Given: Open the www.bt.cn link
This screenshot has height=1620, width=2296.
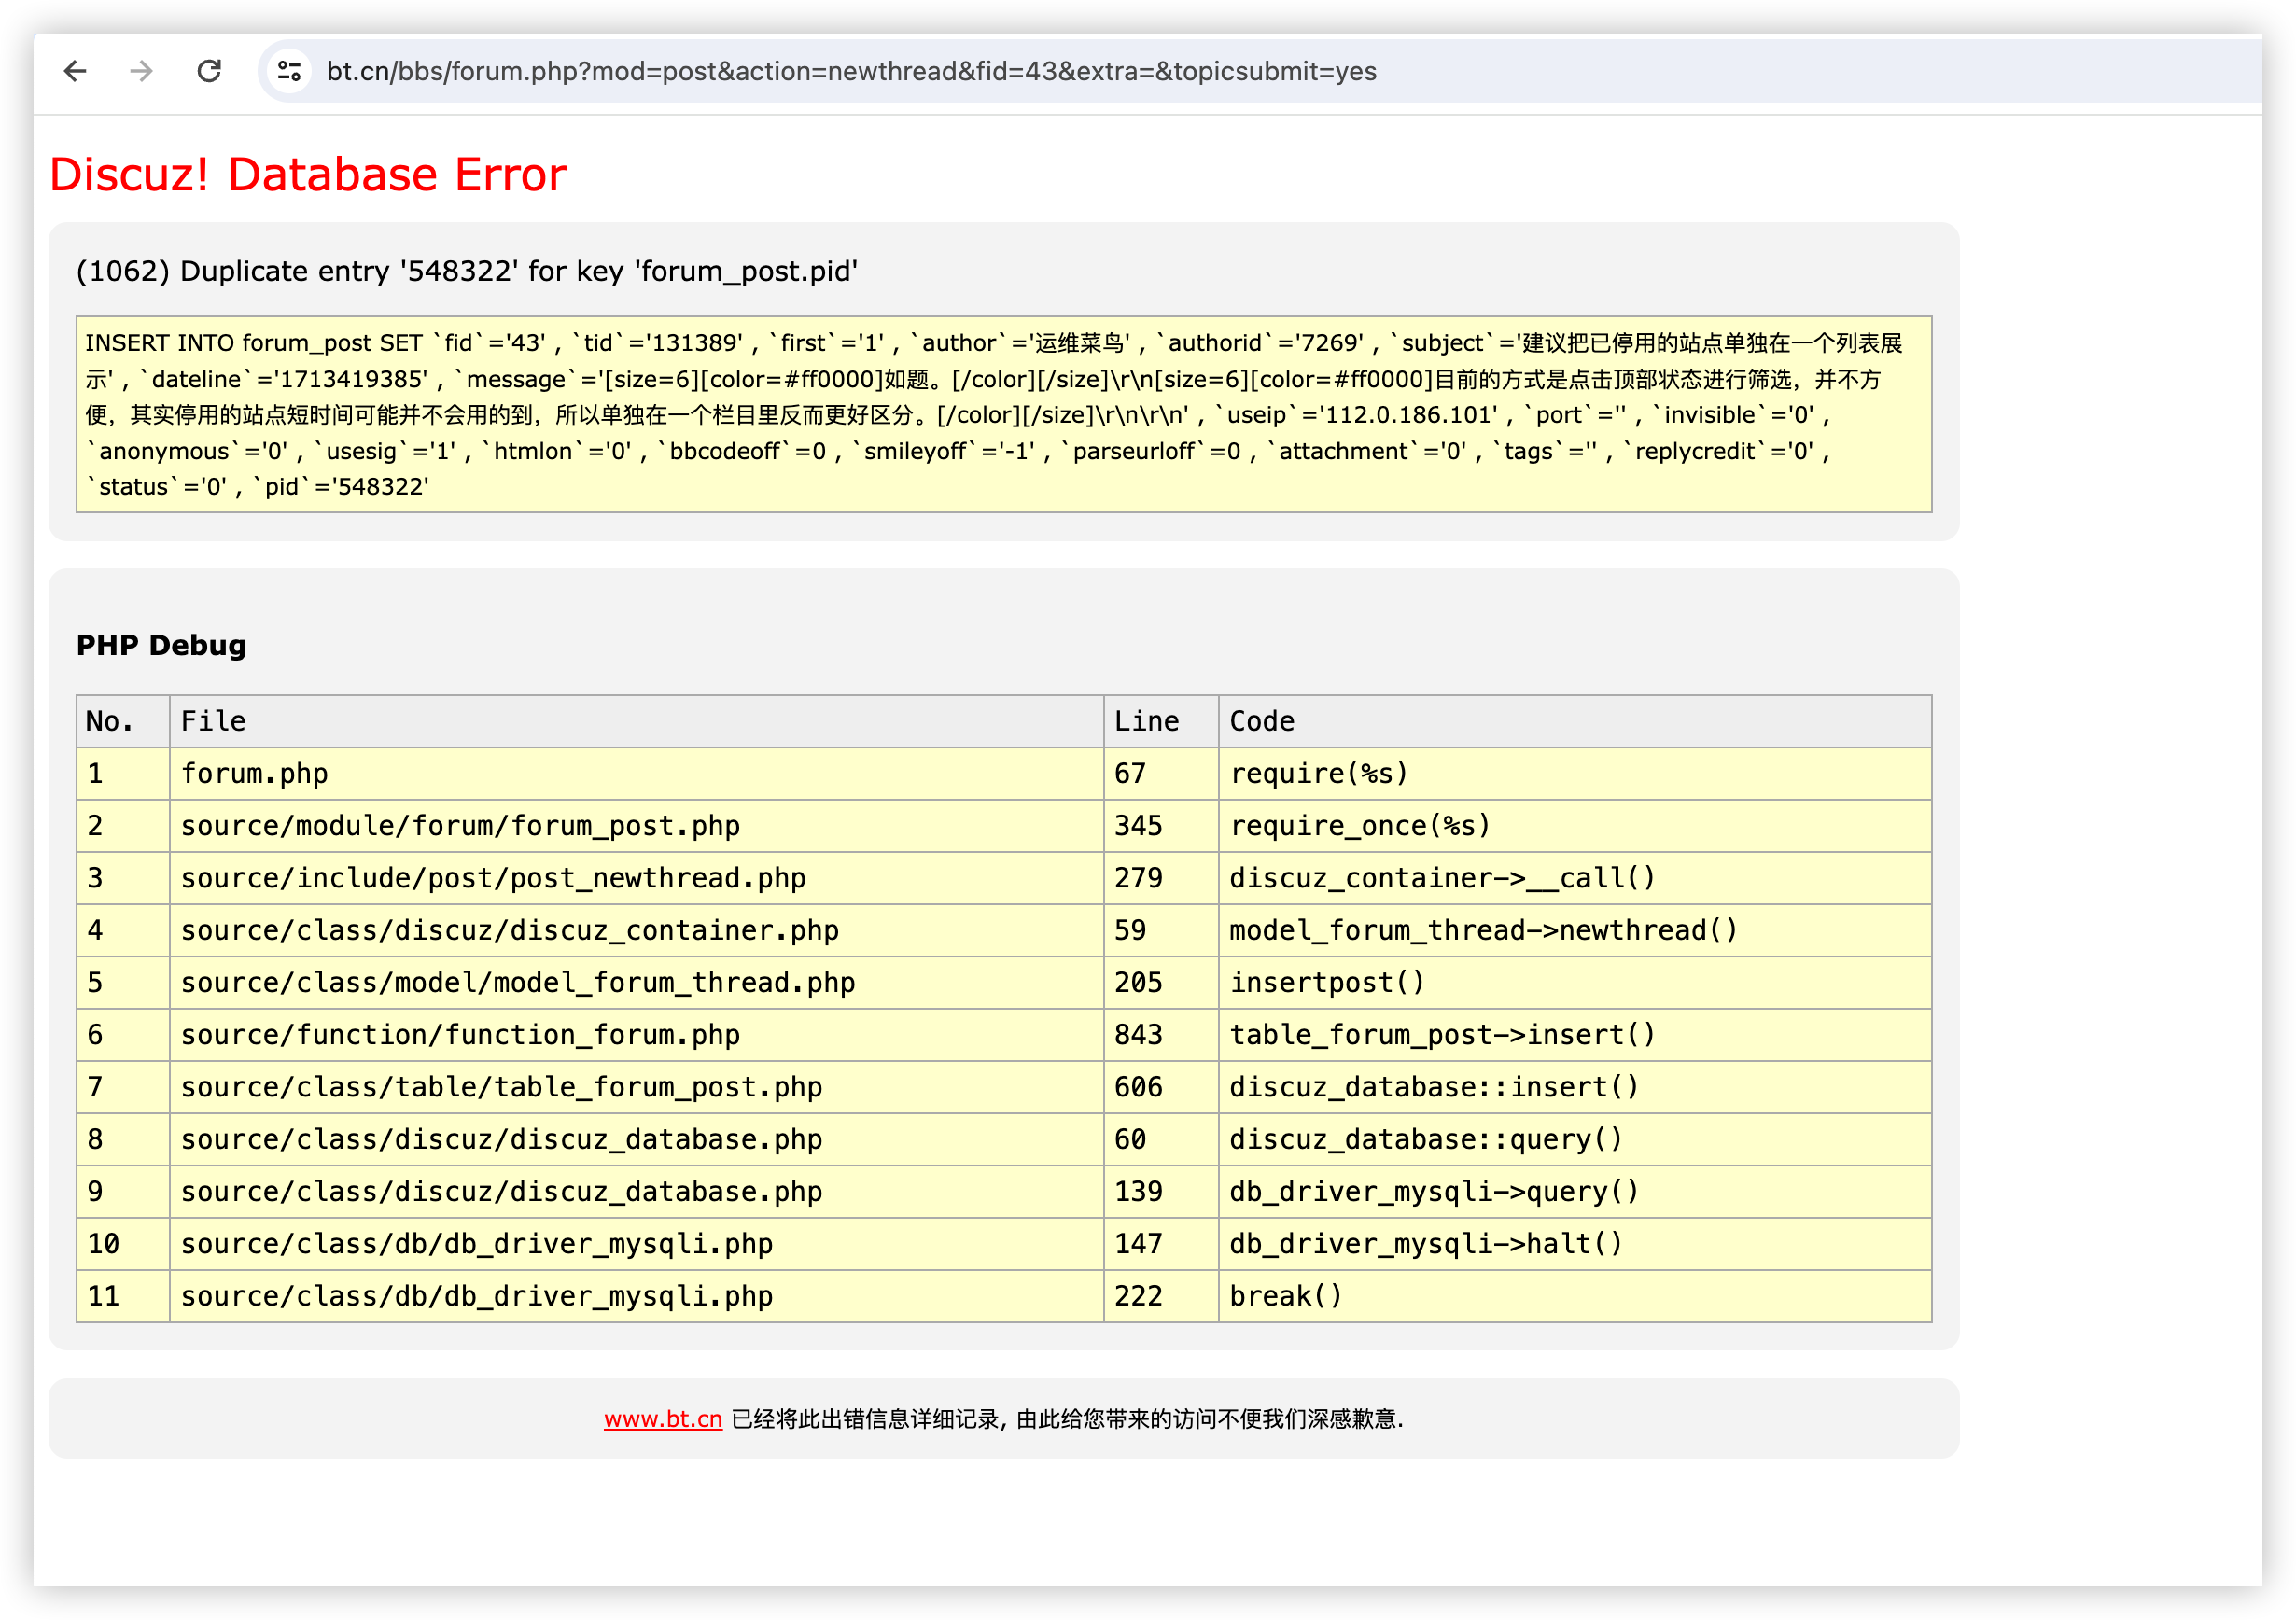Looking at the screenshot, I should point(663,1418).
